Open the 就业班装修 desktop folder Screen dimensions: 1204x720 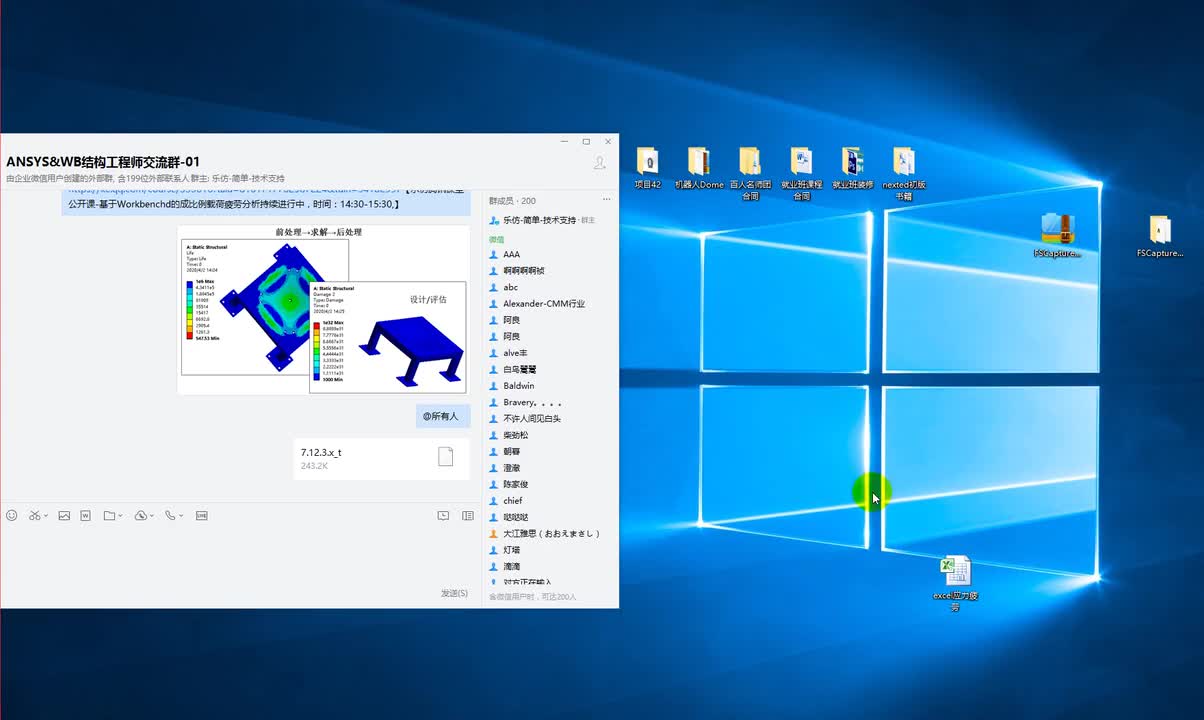[x=852, y=168]
